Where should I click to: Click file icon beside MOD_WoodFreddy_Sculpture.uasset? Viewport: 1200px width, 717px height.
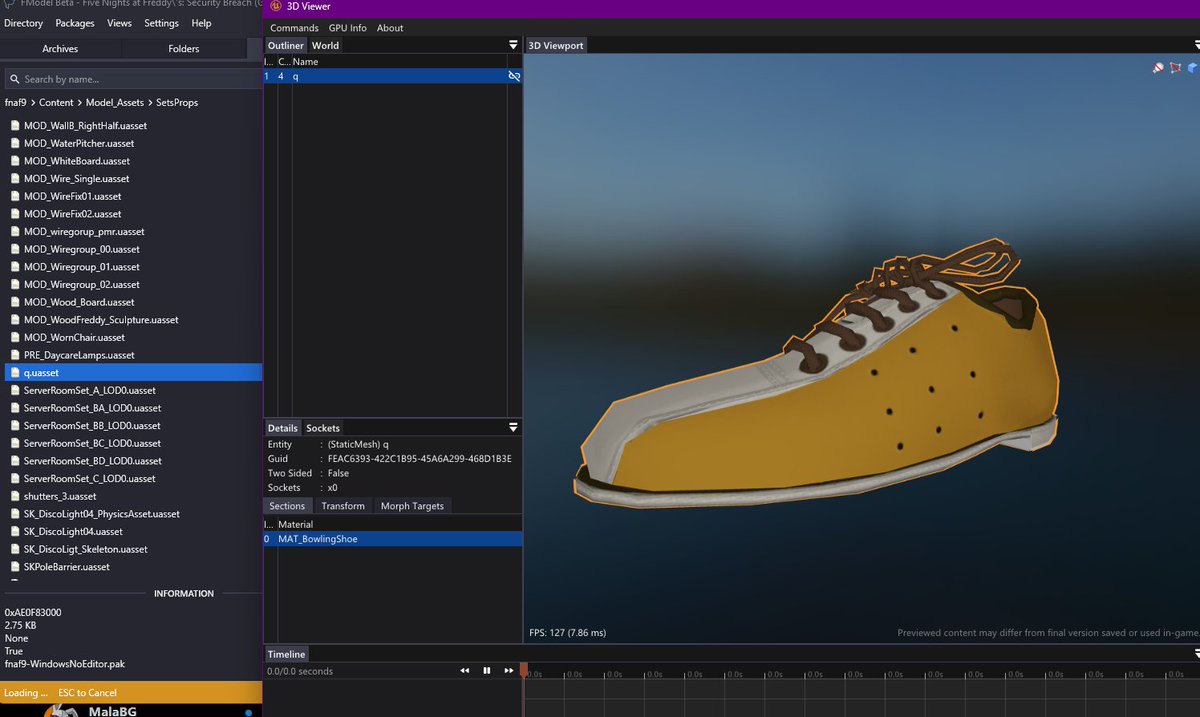tap(14, 320)
